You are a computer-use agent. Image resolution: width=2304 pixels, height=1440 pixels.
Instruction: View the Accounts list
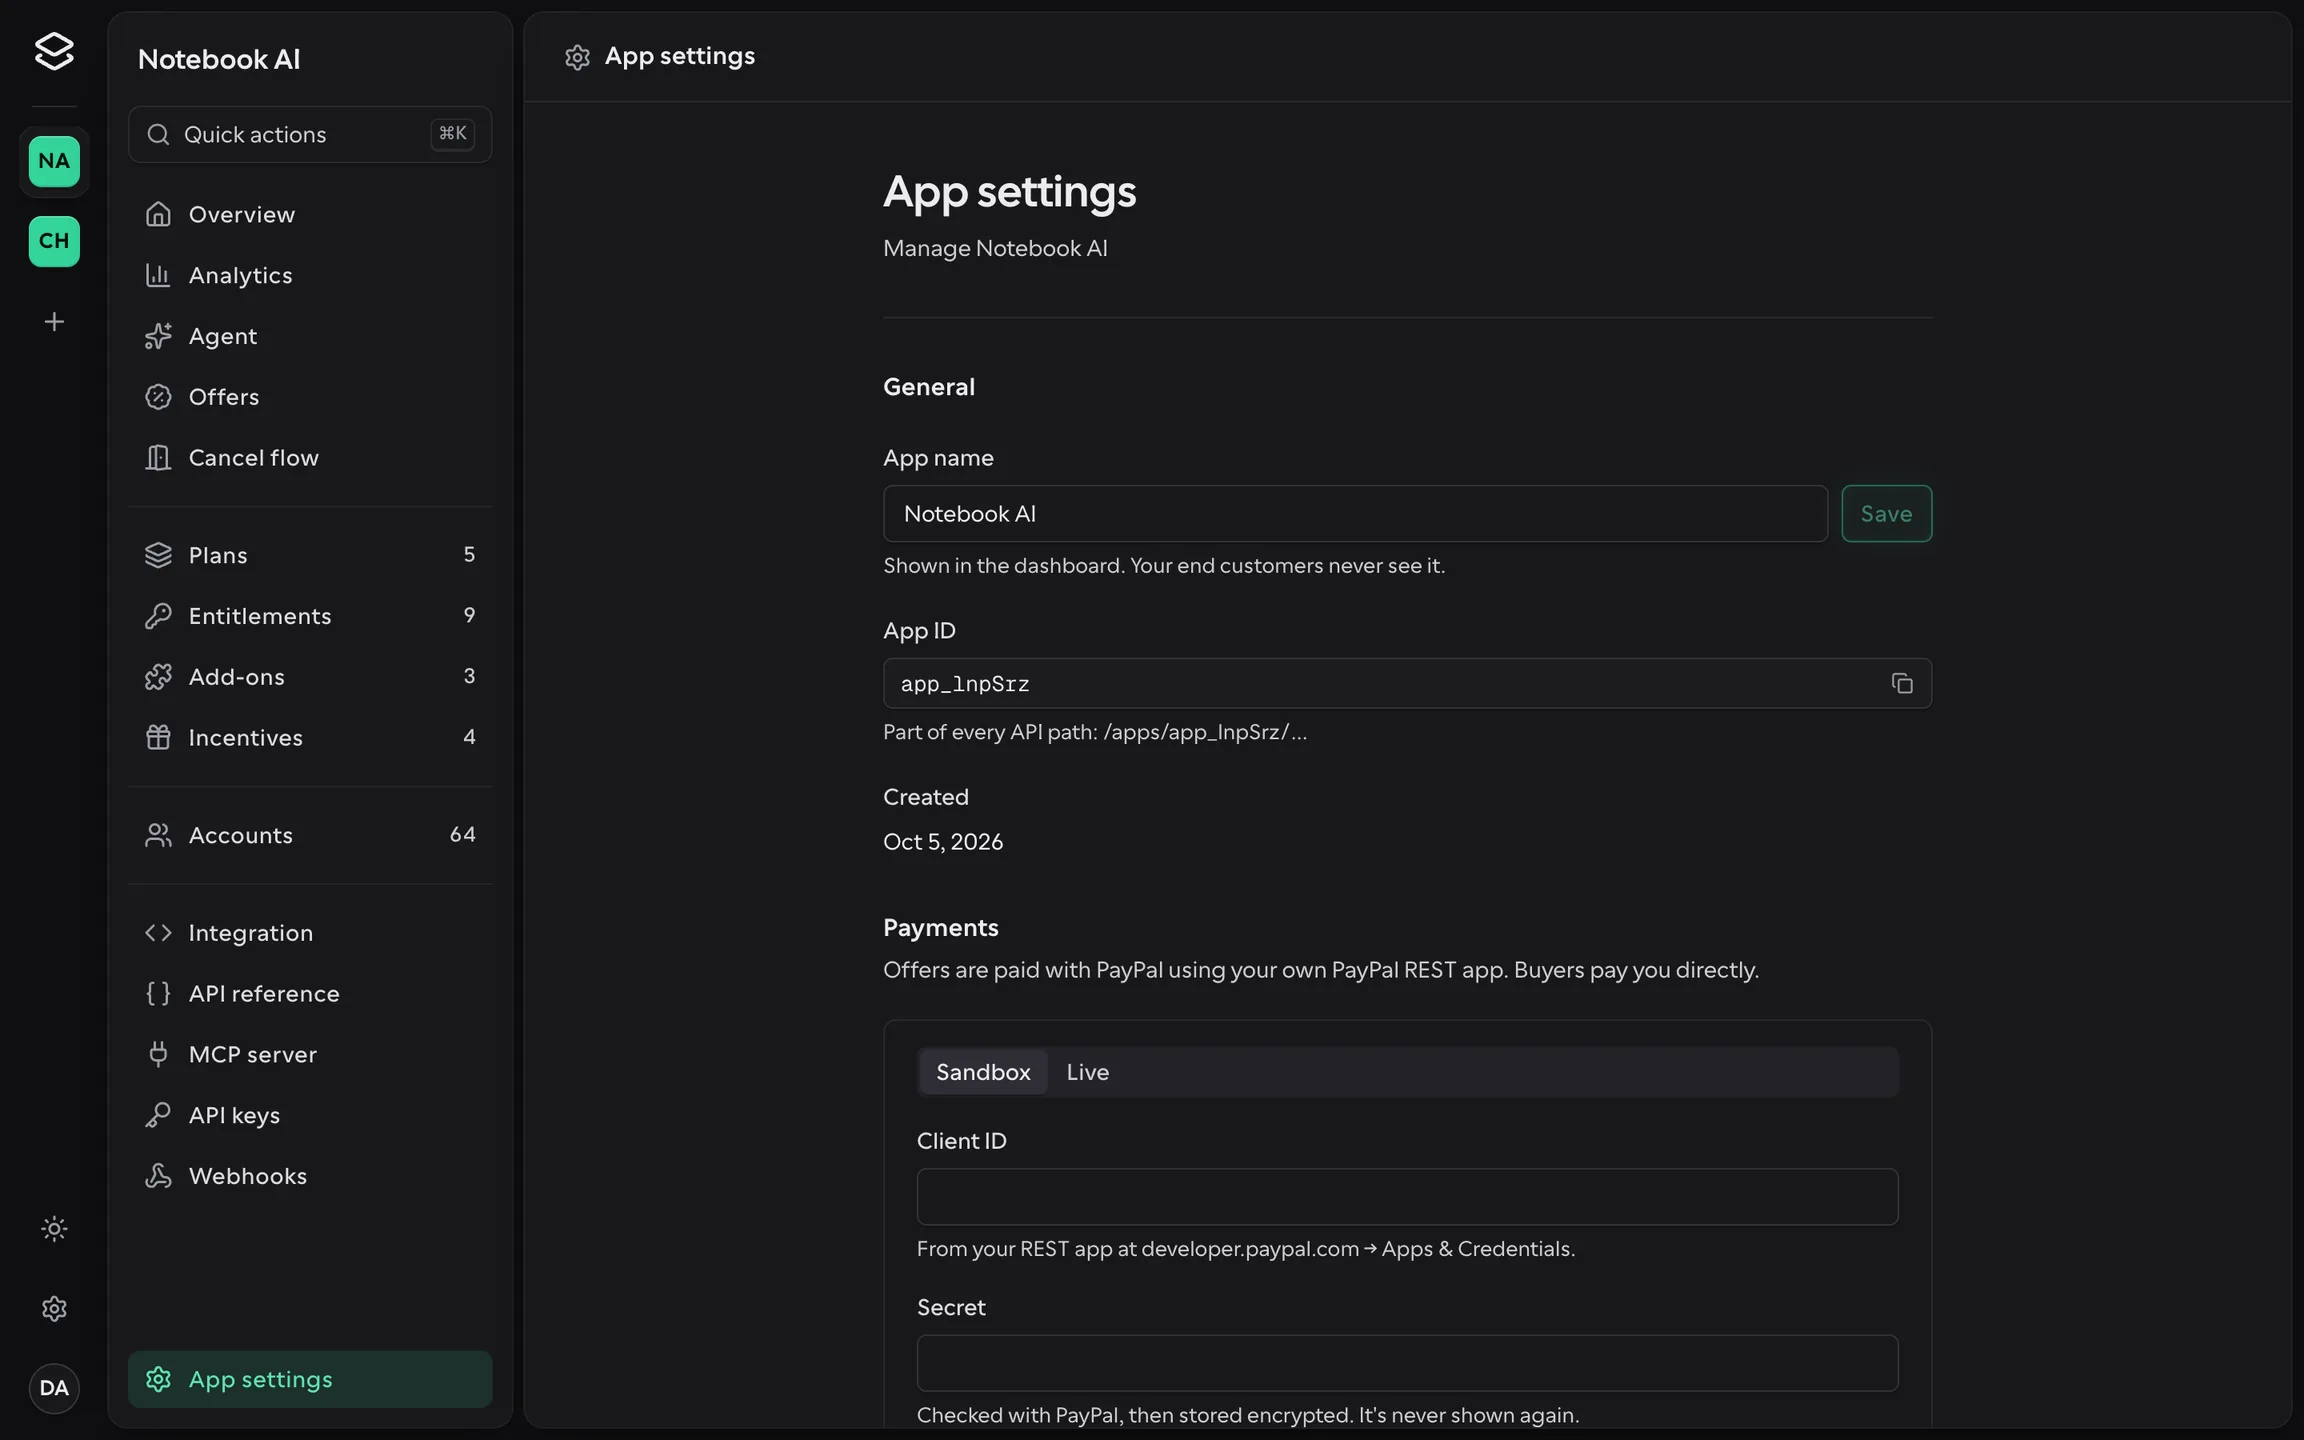tap(310, 835)
